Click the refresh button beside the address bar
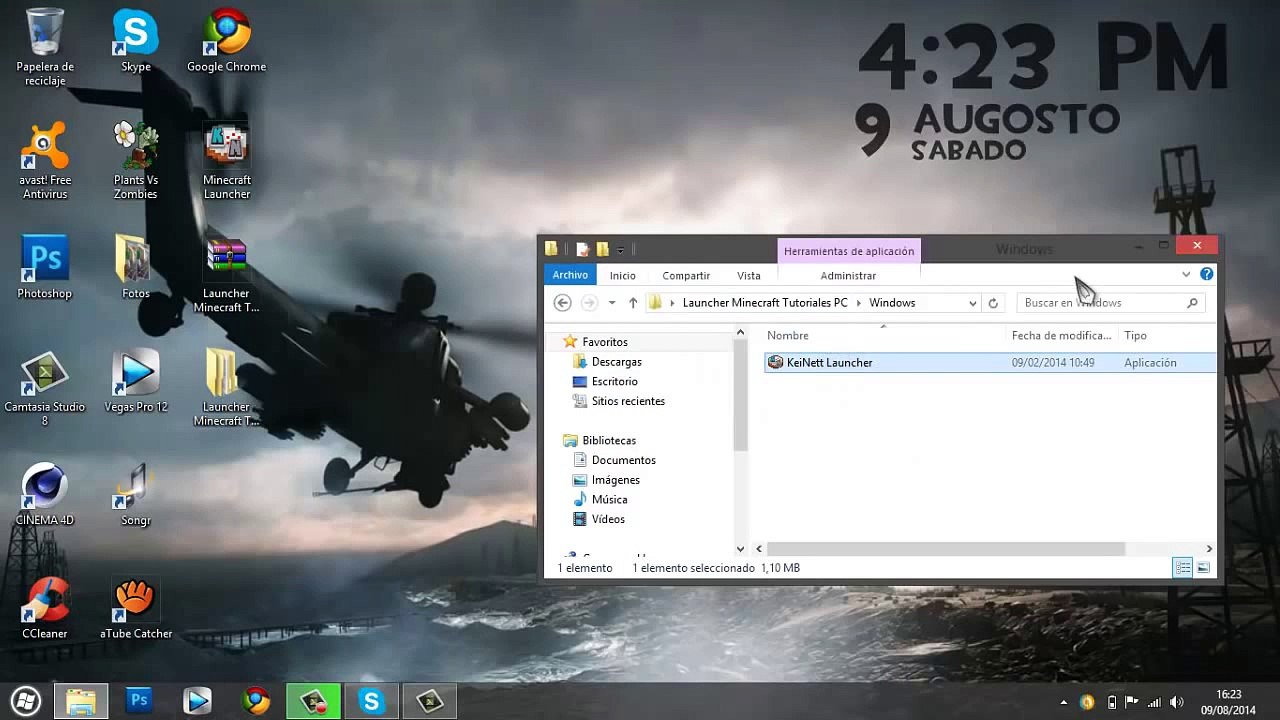Image resolution: width=1280 pixels, height=720 pixels. click(993, 303)
